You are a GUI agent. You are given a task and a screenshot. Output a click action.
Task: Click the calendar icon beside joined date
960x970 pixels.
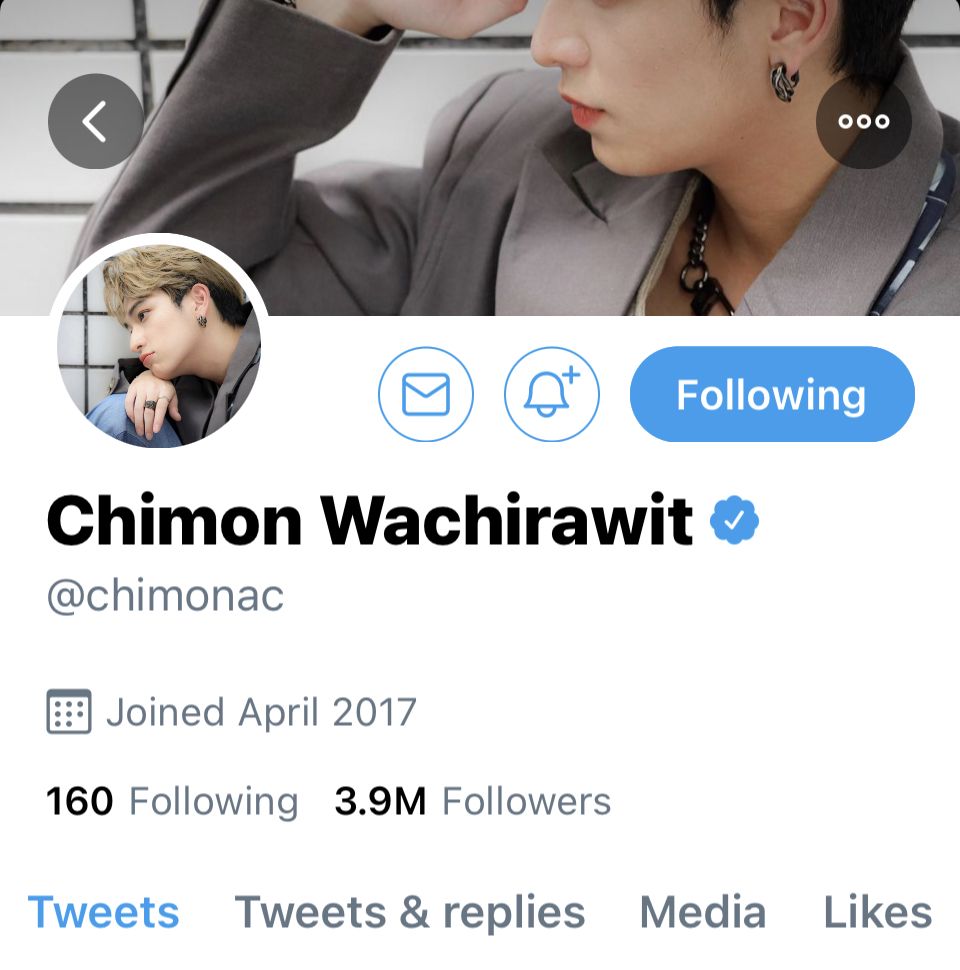coord(69,711)
